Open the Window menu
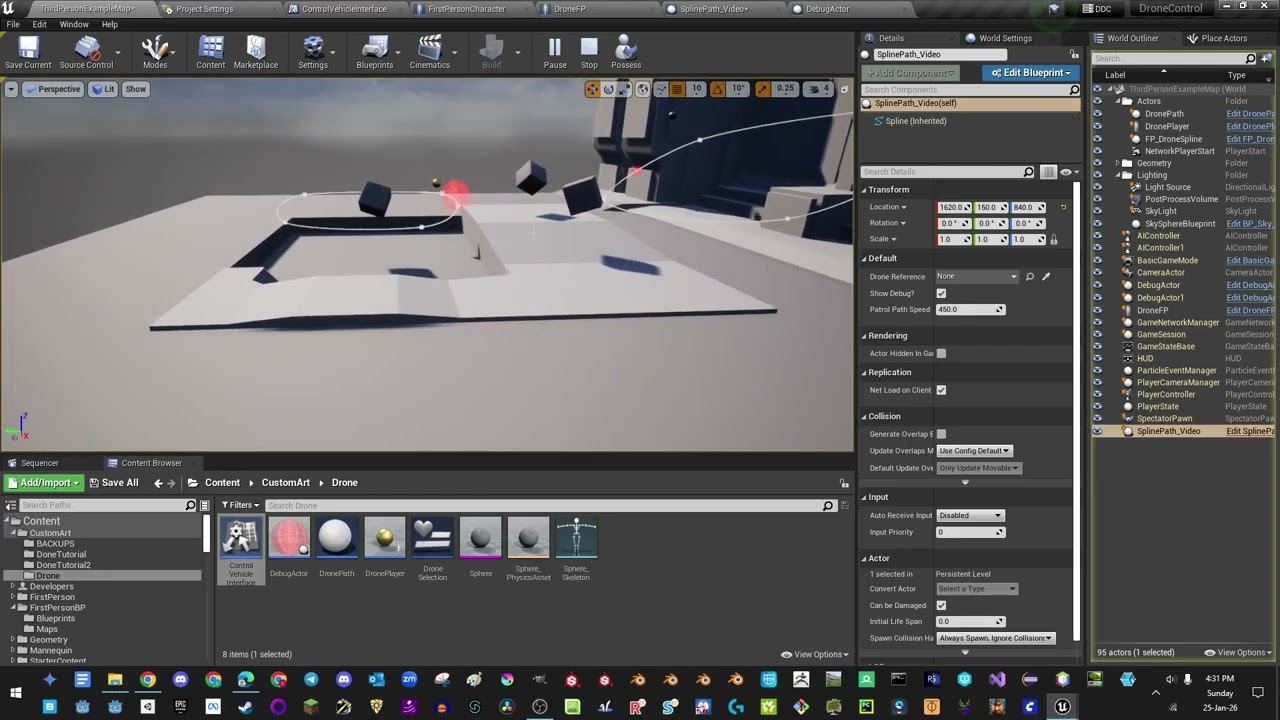This screenshot has width=1280, height=720. [x=74, y=24]
